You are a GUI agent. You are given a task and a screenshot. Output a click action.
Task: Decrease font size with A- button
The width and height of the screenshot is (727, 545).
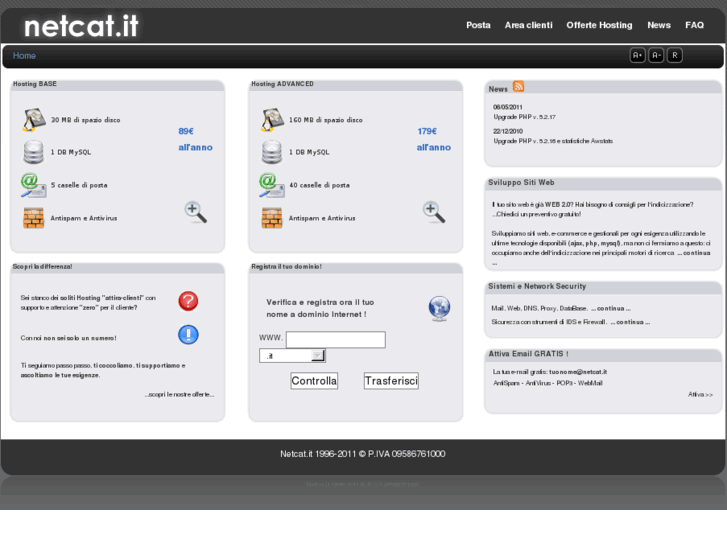point(656,55)
